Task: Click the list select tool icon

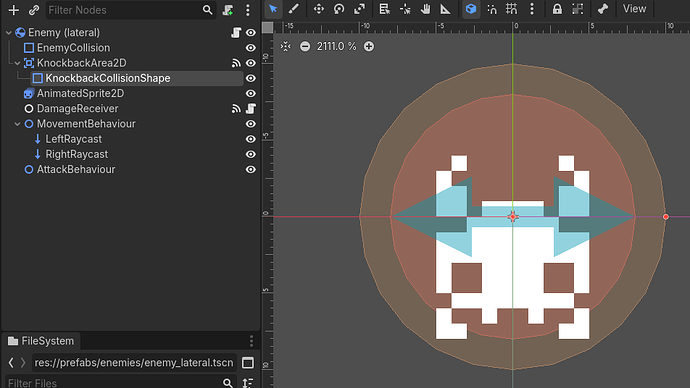Action: point(385,9)
